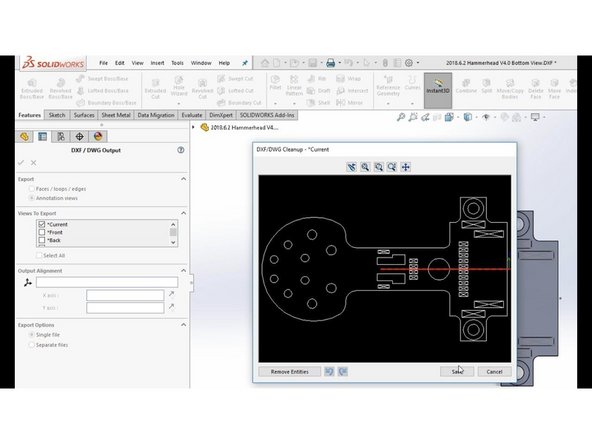
Task: Click the Reference Geometry tool
Action: [x=388, y=85]
